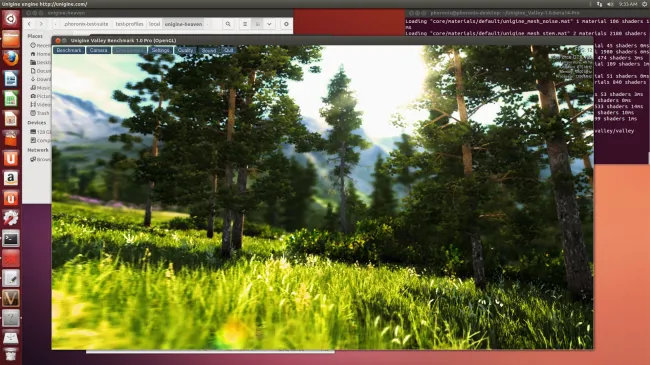Select the unigine-heaven path segment
This screenshot has height=365, width=650.
pyautogui.click(x=183, y=24)
